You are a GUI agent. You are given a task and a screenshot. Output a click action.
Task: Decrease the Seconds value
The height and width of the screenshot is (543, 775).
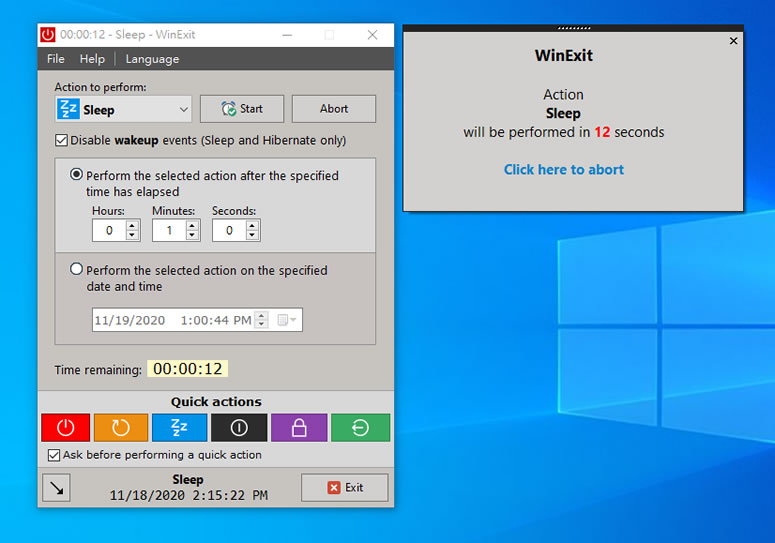pos(252,235)
